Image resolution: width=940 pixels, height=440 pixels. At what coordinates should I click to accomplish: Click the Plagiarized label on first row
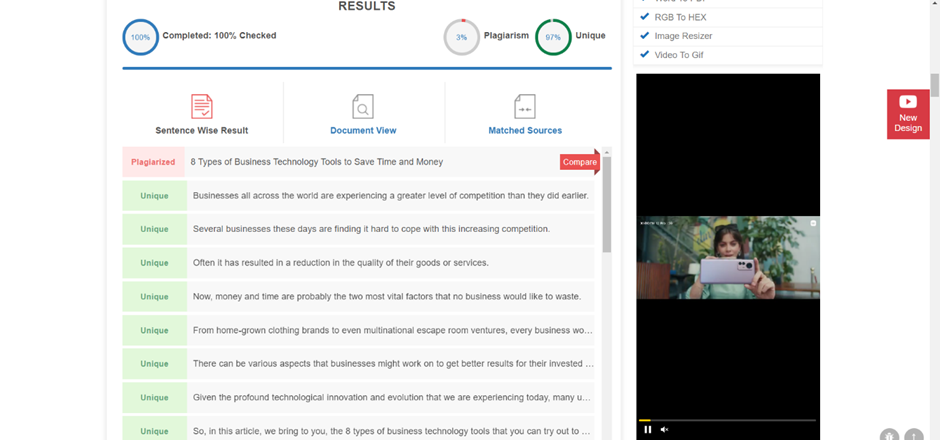point(153,162)
